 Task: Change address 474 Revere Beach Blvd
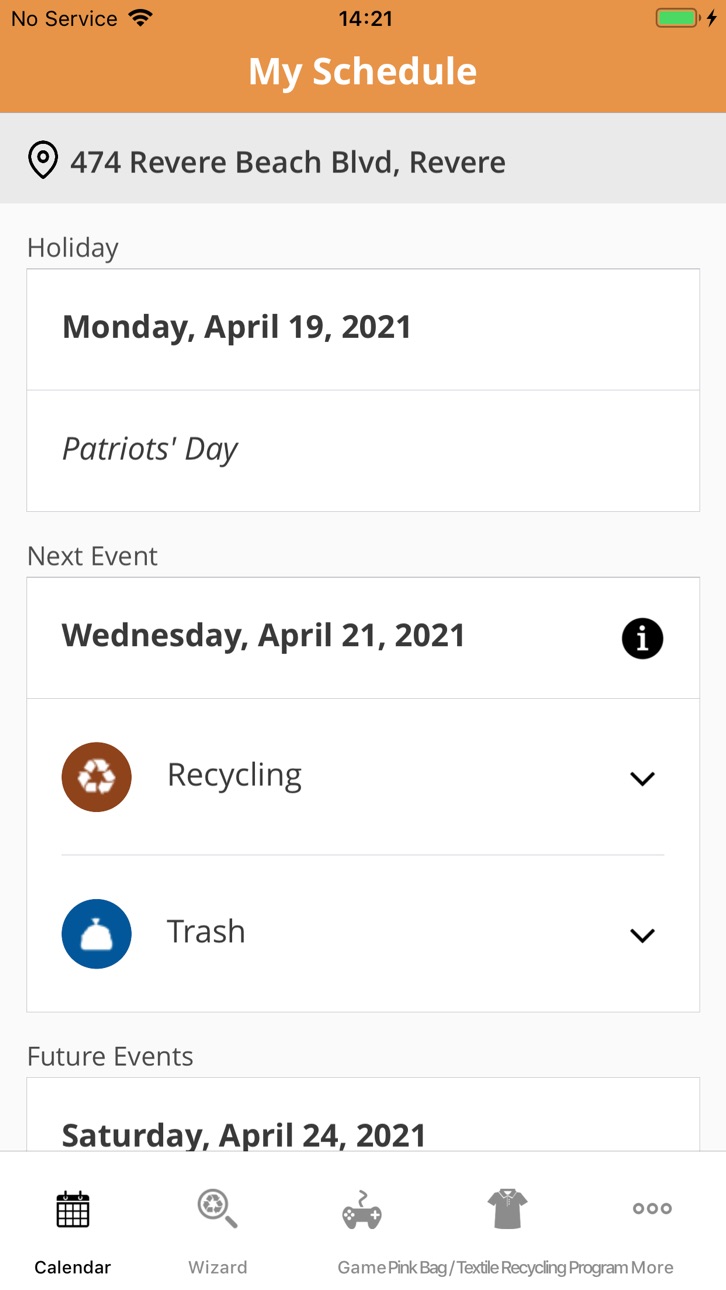point(288,162)
